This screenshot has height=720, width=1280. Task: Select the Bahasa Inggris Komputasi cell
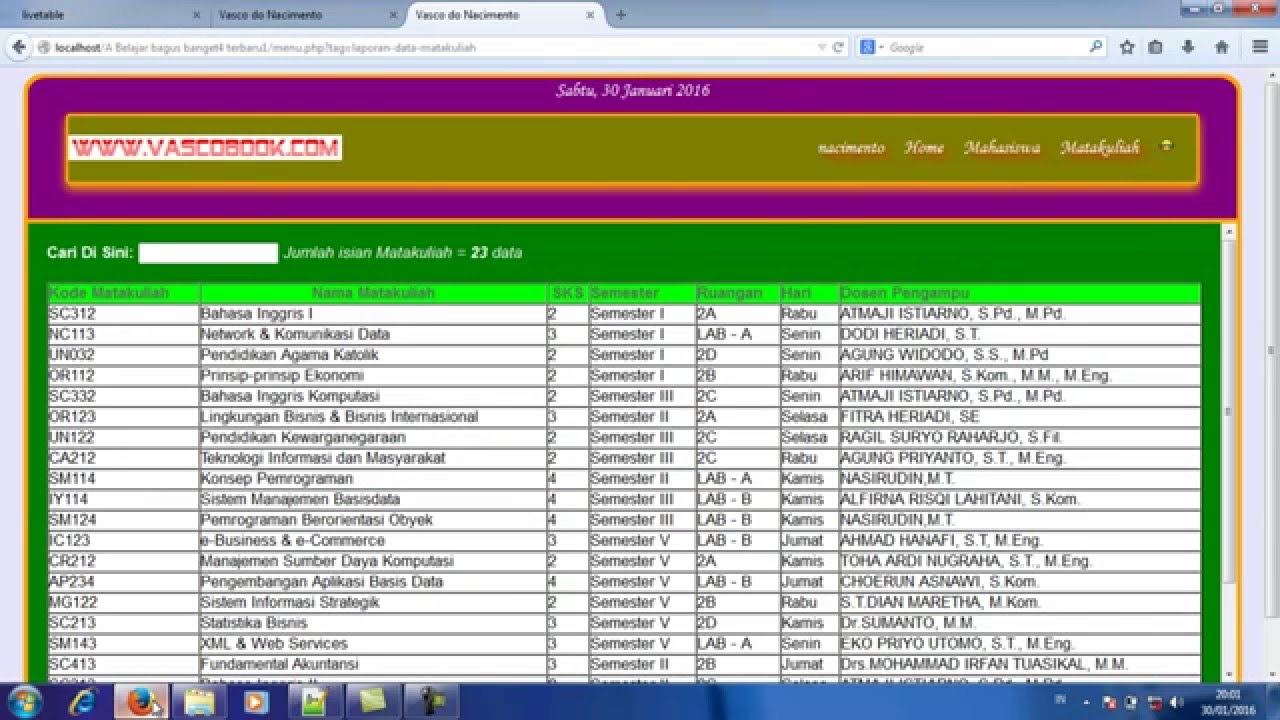373,396
